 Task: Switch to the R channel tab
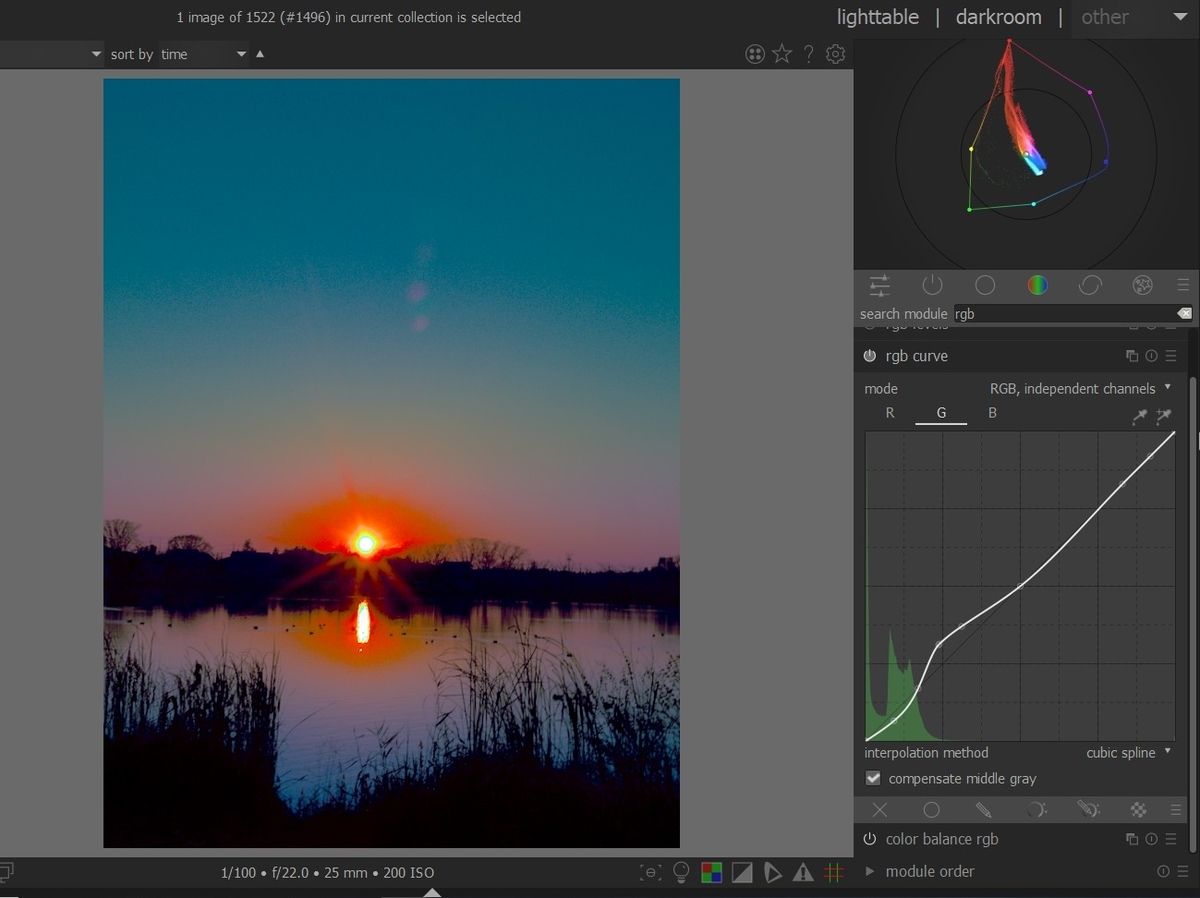point(889,413)
